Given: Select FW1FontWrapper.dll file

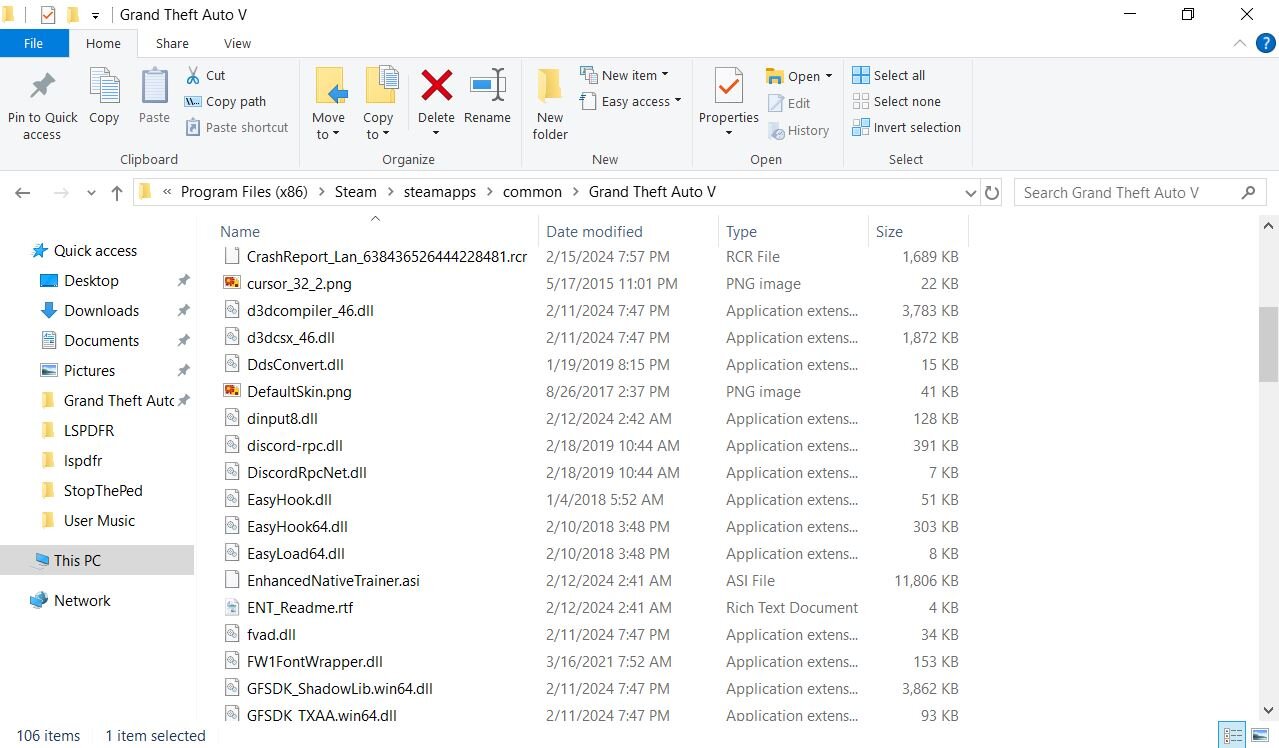Looking at the screenshot, I should coord(314,661).
